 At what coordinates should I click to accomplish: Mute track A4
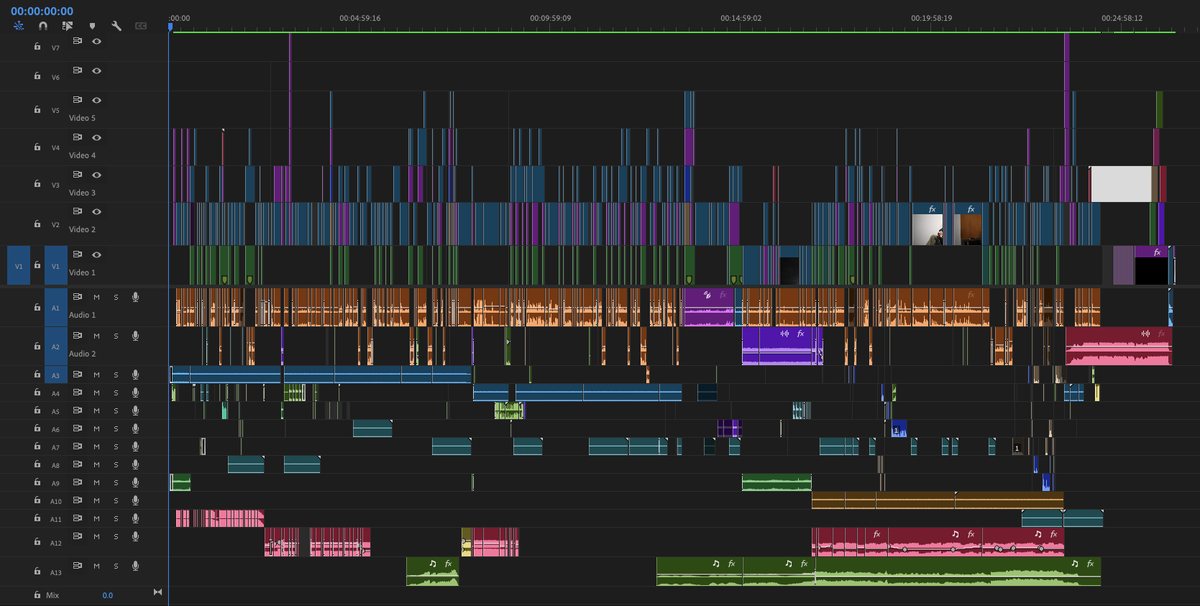click(97, 393)
